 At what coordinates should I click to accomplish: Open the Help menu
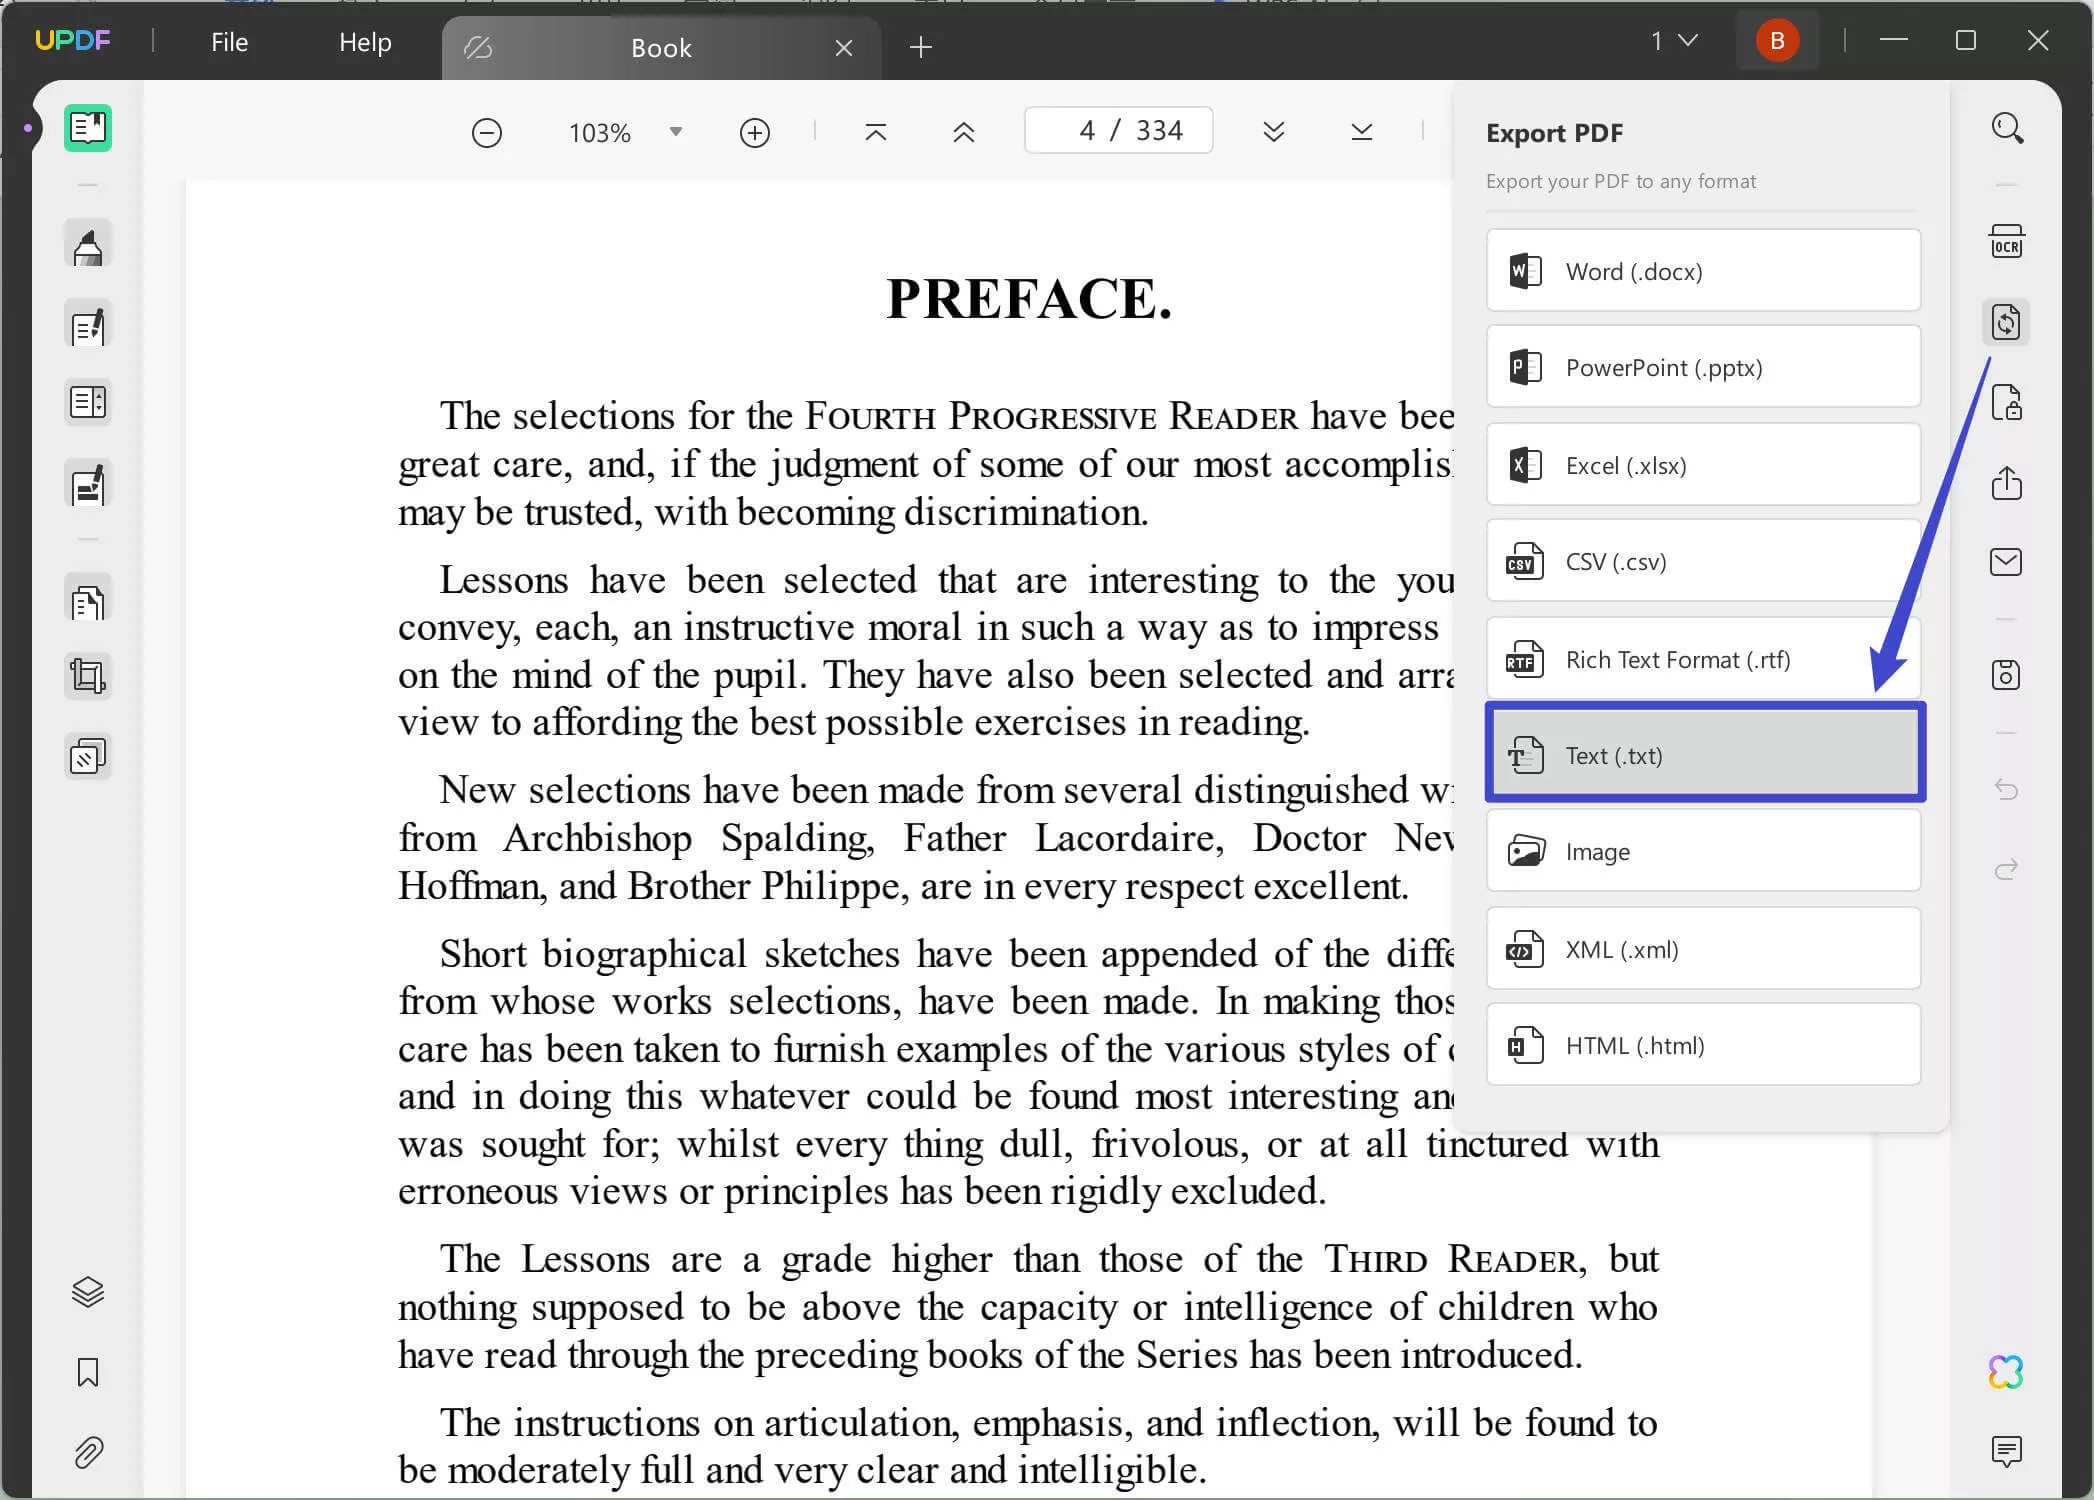(x=365, y=42)
